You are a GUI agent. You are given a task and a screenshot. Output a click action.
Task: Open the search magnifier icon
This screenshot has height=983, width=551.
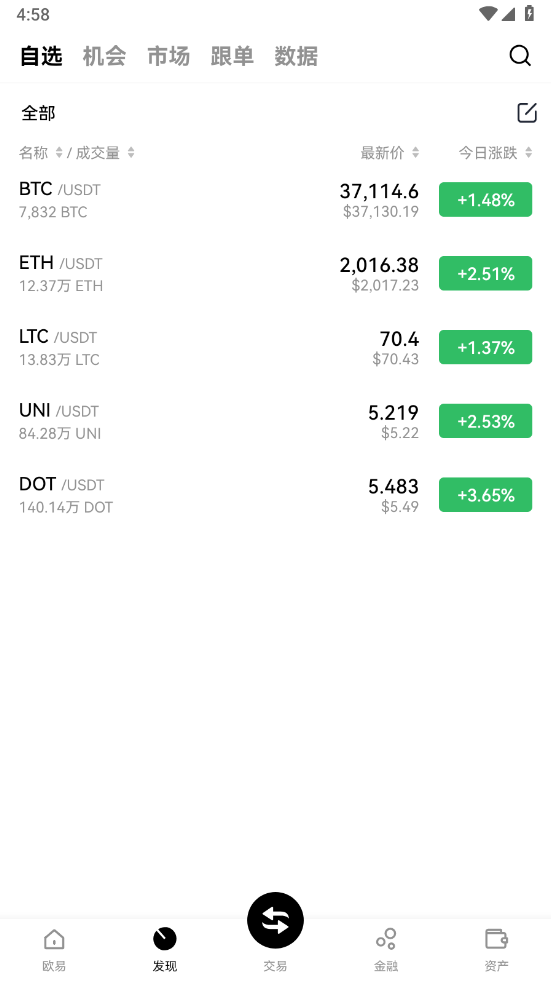coord(520,56)
